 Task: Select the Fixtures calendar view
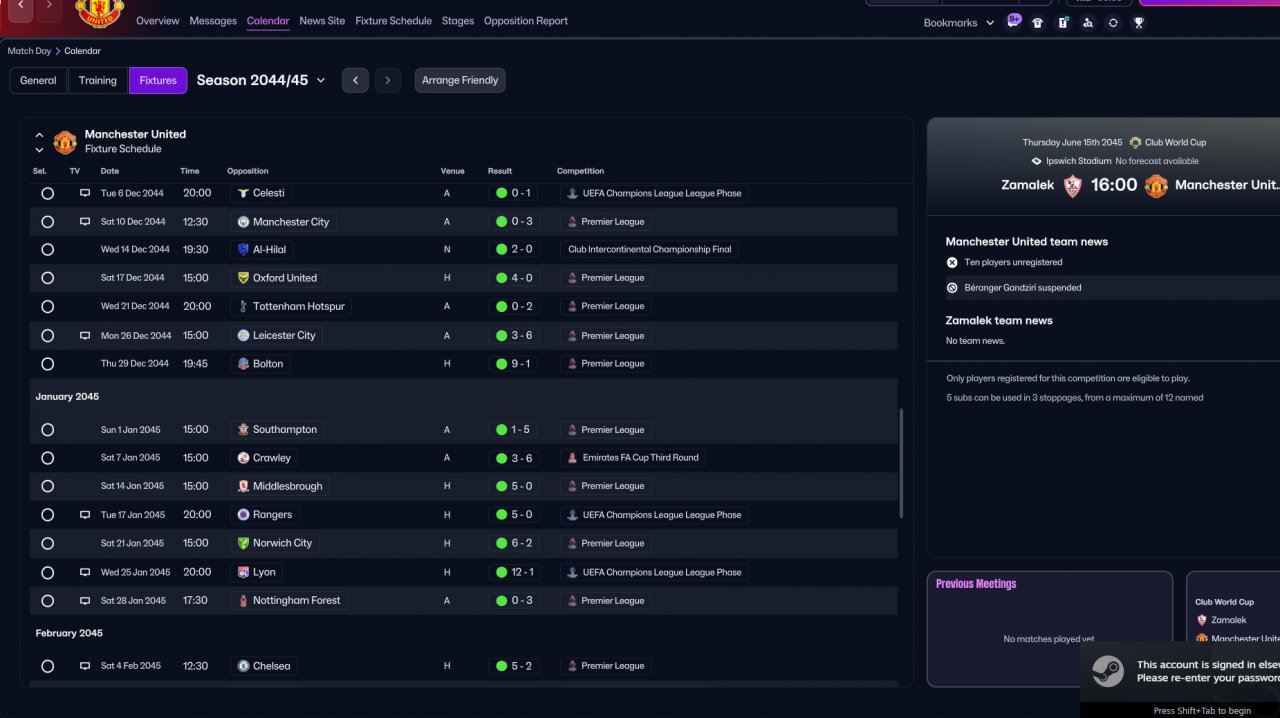pos(158,80)
